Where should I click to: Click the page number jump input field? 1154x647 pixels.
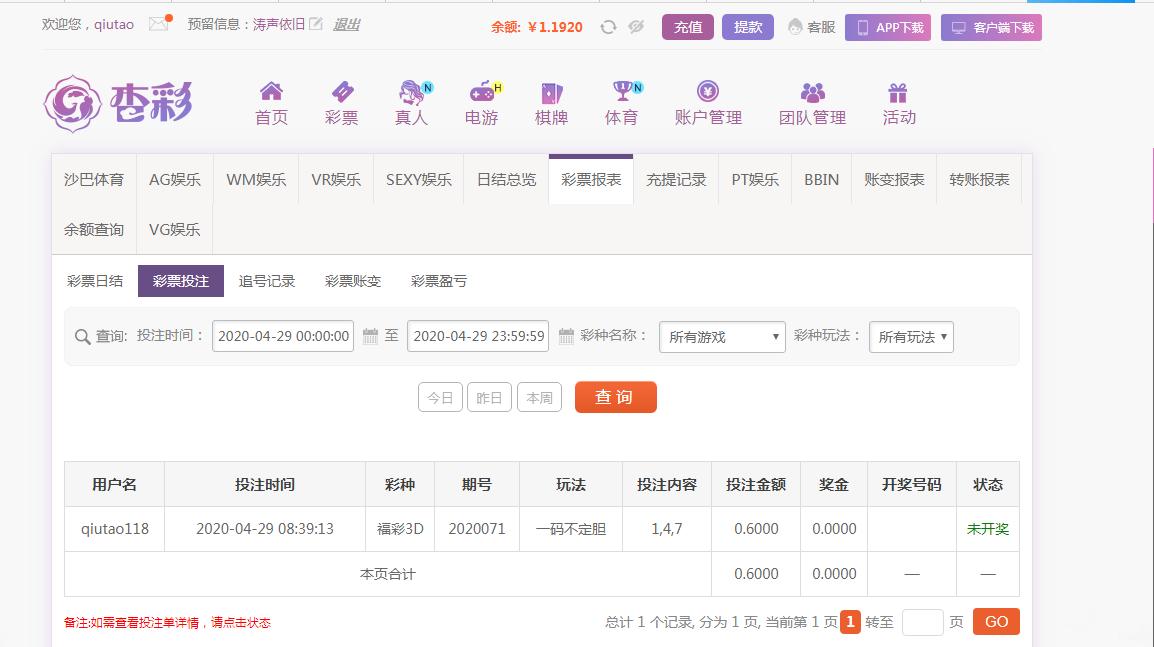pyautogui.click(x=922, y=623)
